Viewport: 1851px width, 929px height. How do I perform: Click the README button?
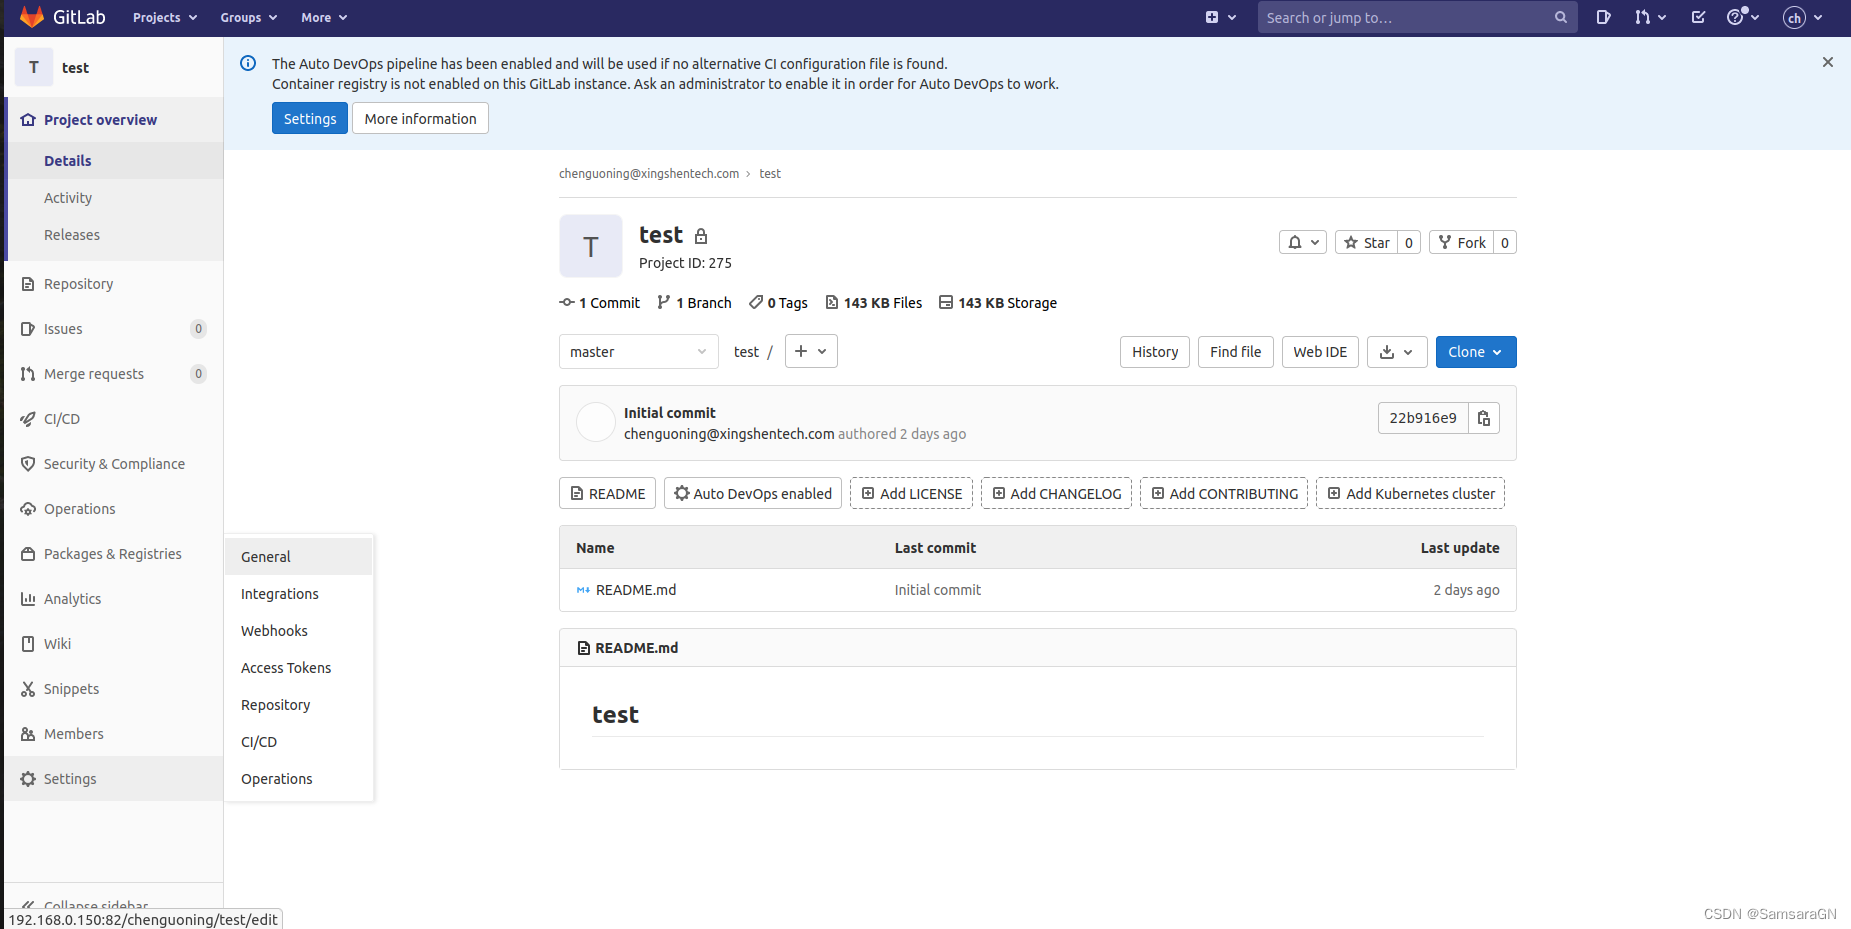pos(607,493)
